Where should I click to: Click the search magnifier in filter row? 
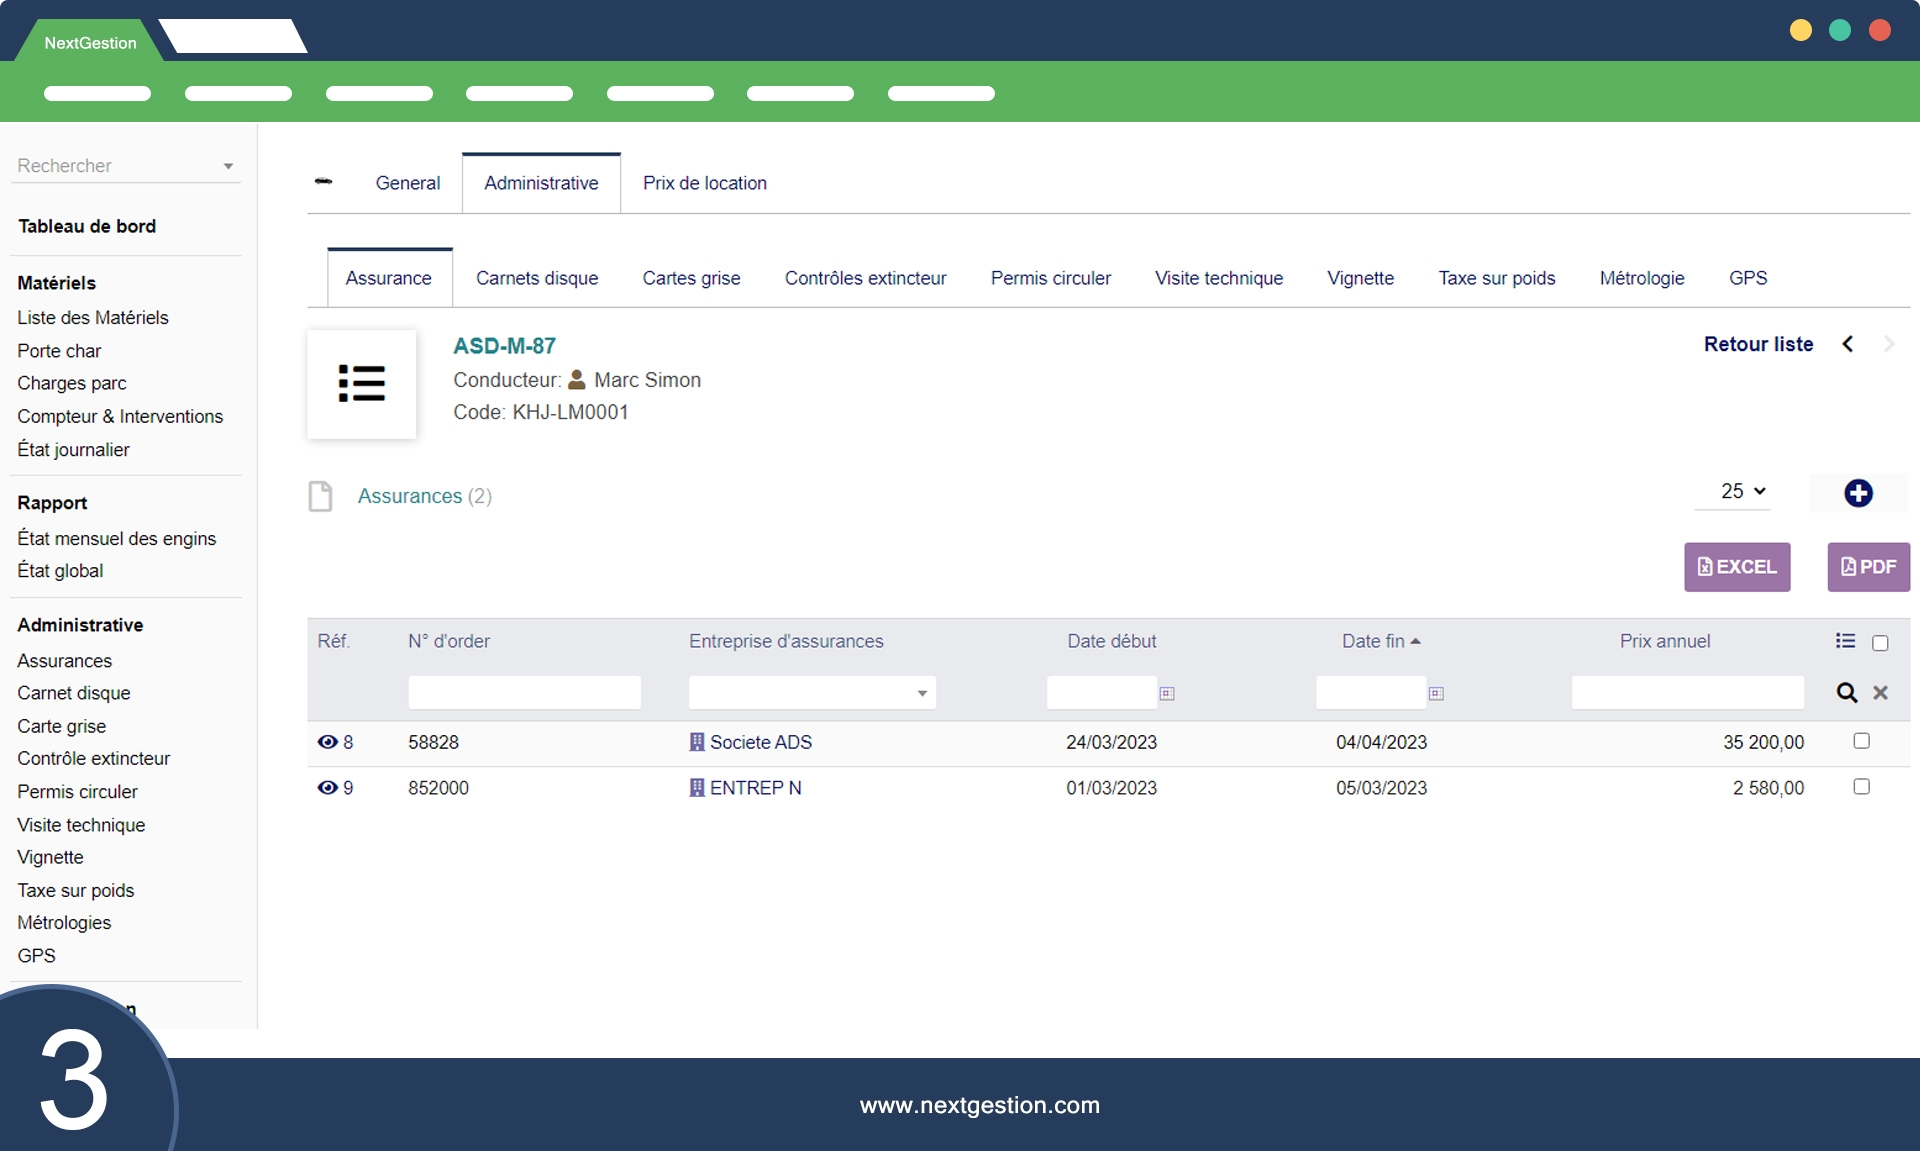click(x=1846, y=693)
